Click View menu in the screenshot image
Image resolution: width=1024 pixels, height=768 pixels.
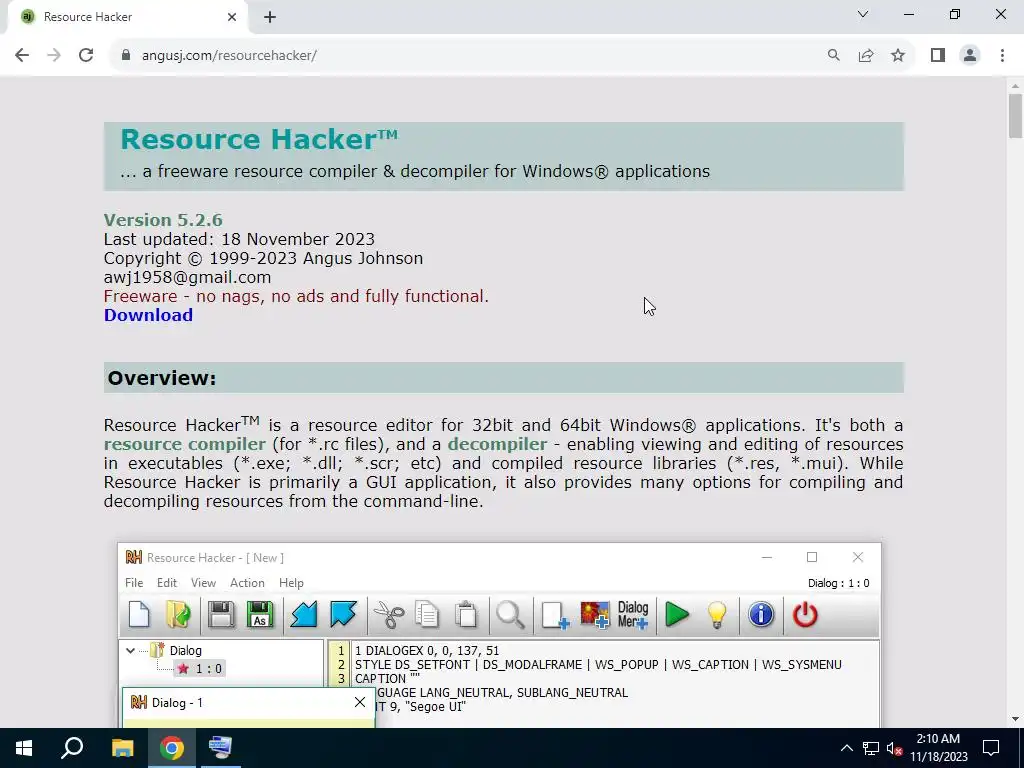(203, 583)
